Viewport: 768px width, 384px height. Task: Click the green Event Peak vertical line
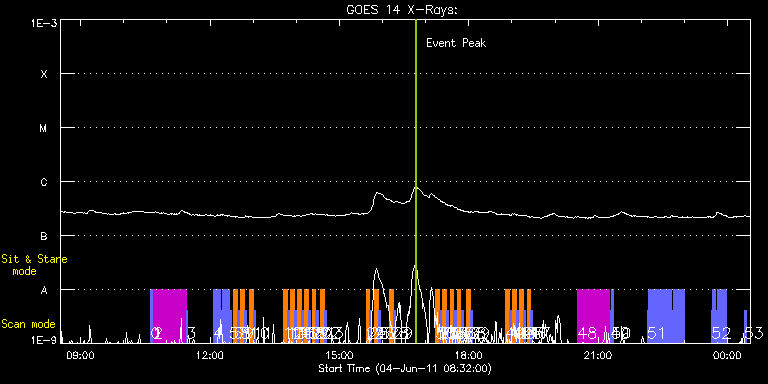[415, 181]
